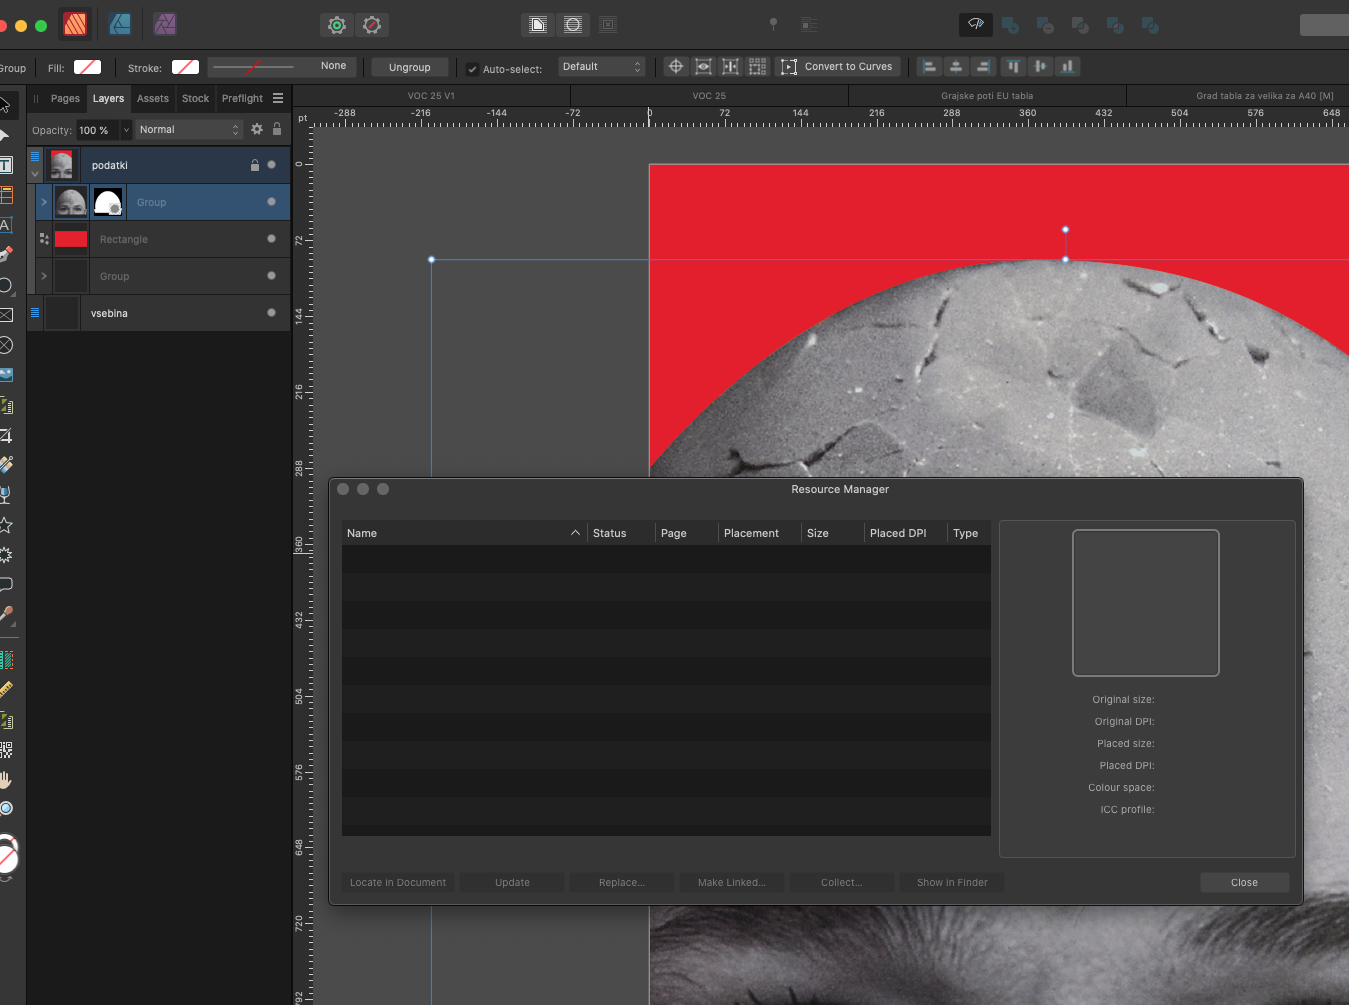This screenshot has width=1349, height=1005.
Task: Select the View (hand) tool
Action: coord(6,779)
